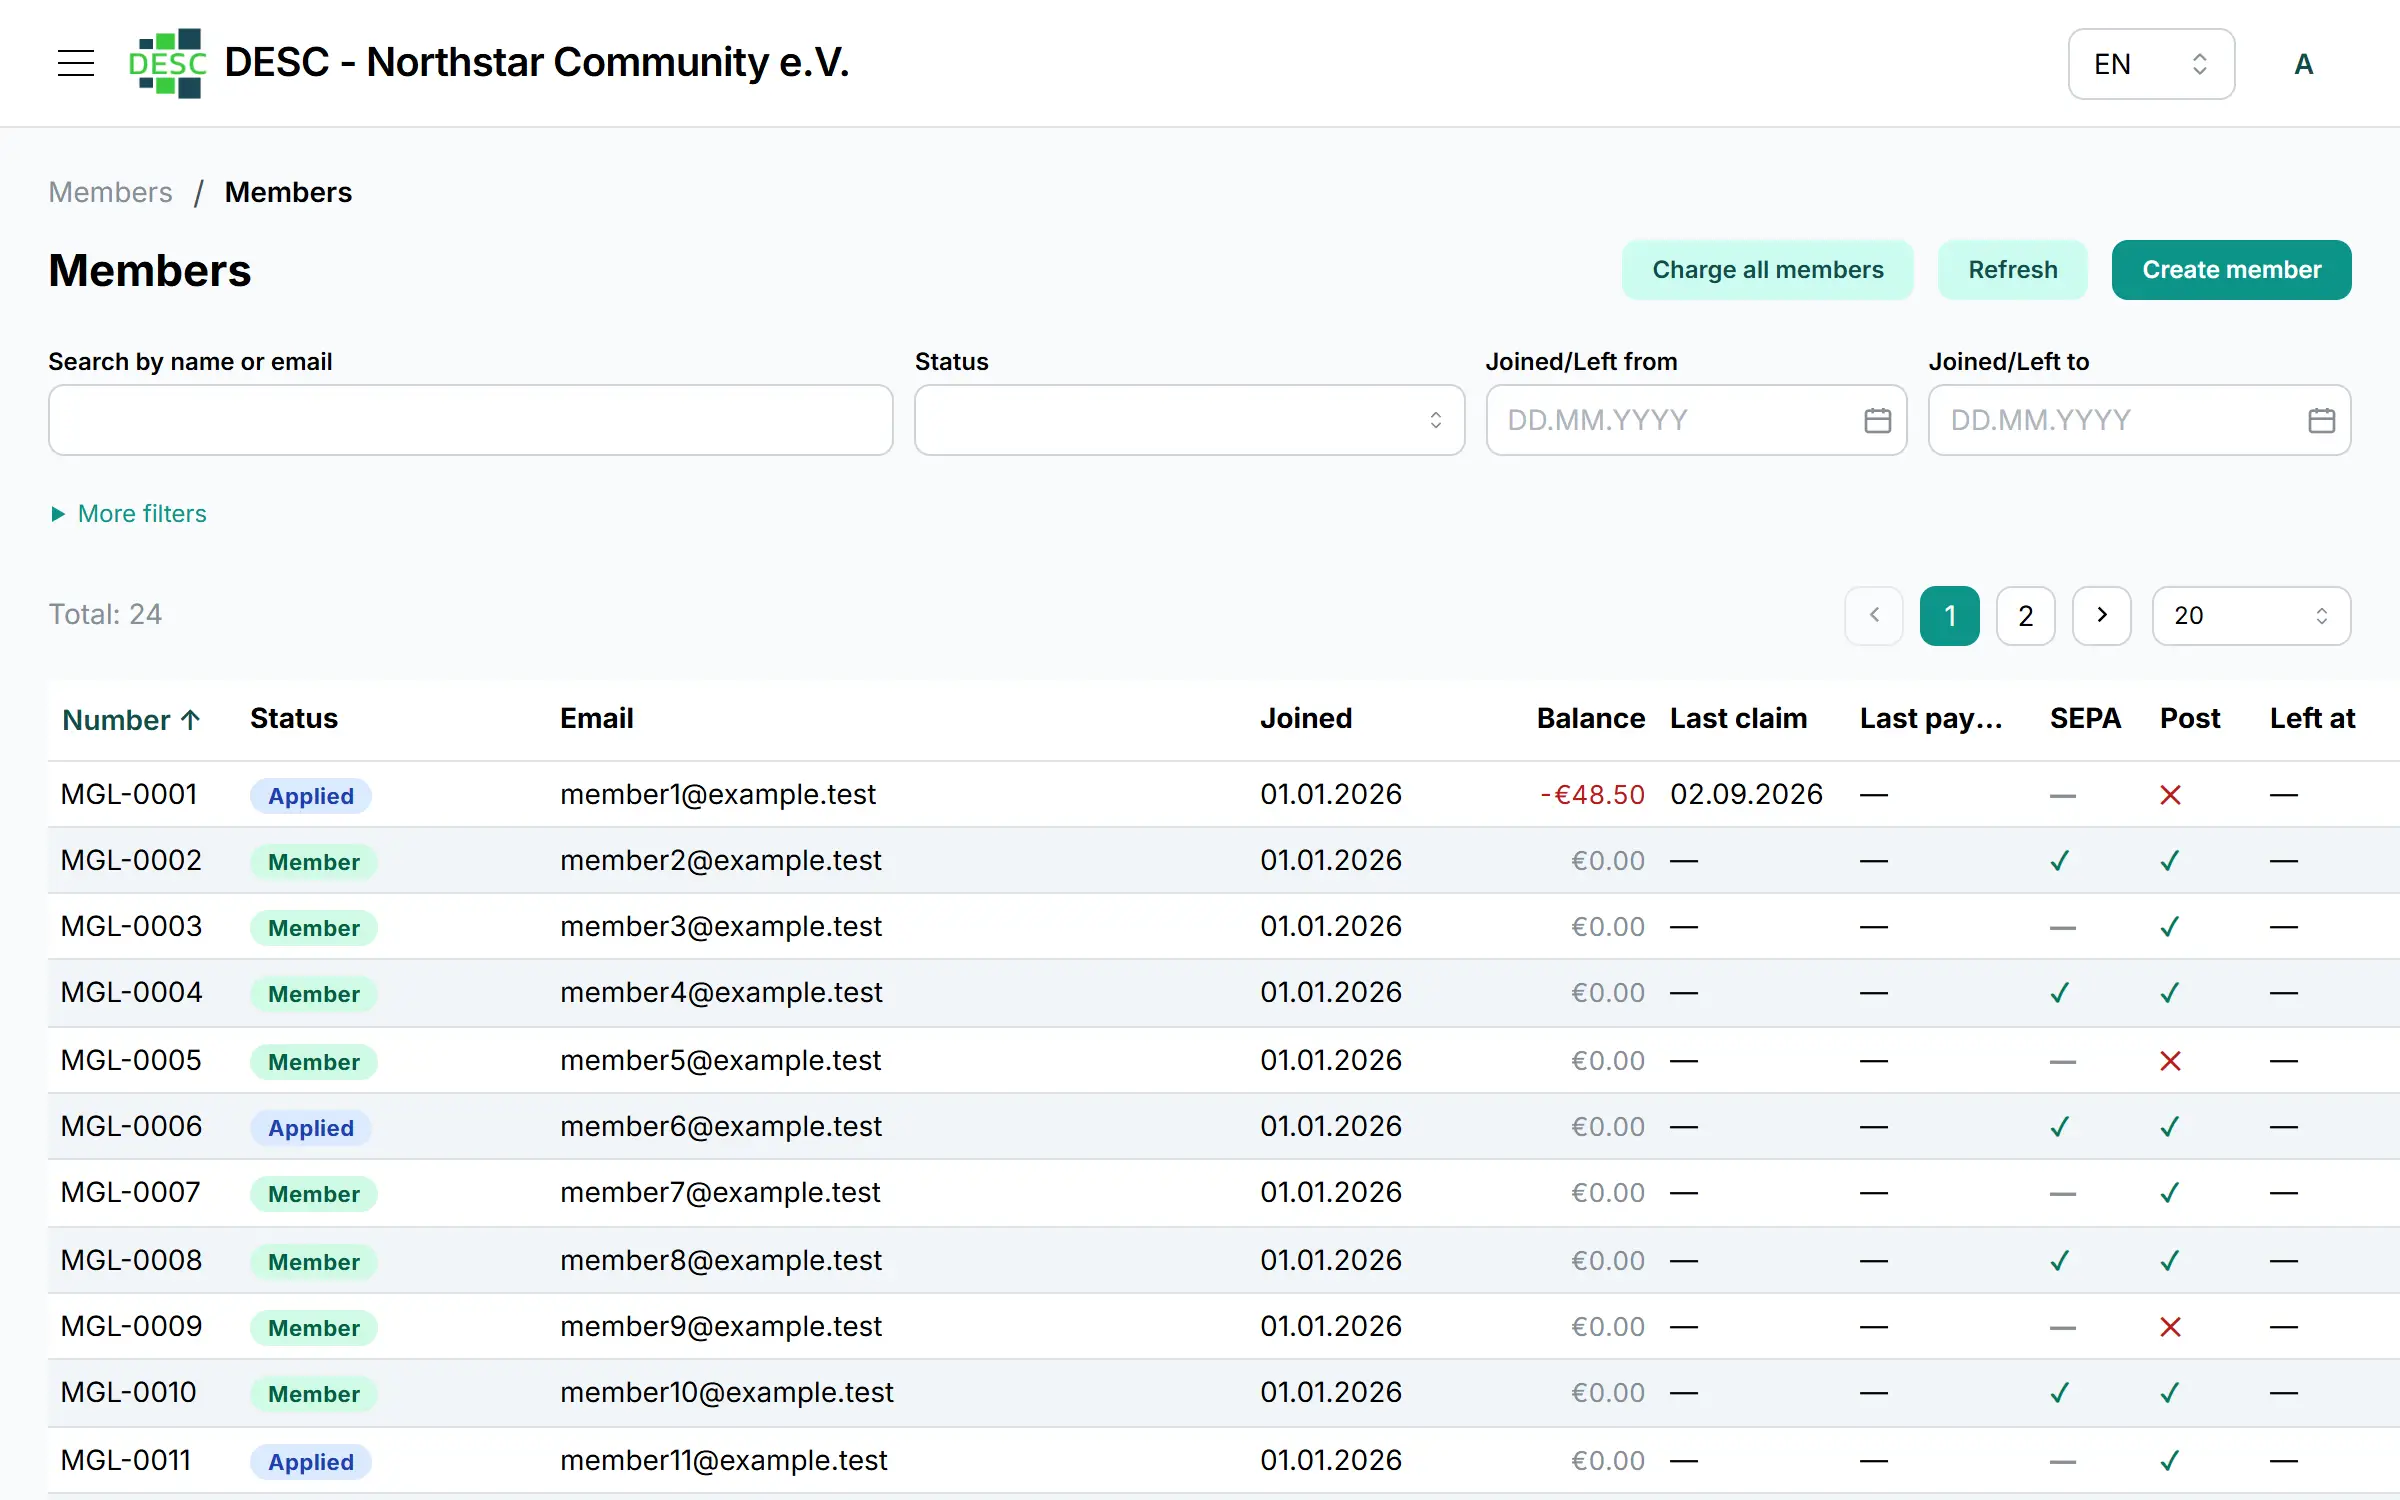Click Post checkmark for MGL-0011

2169,1461
